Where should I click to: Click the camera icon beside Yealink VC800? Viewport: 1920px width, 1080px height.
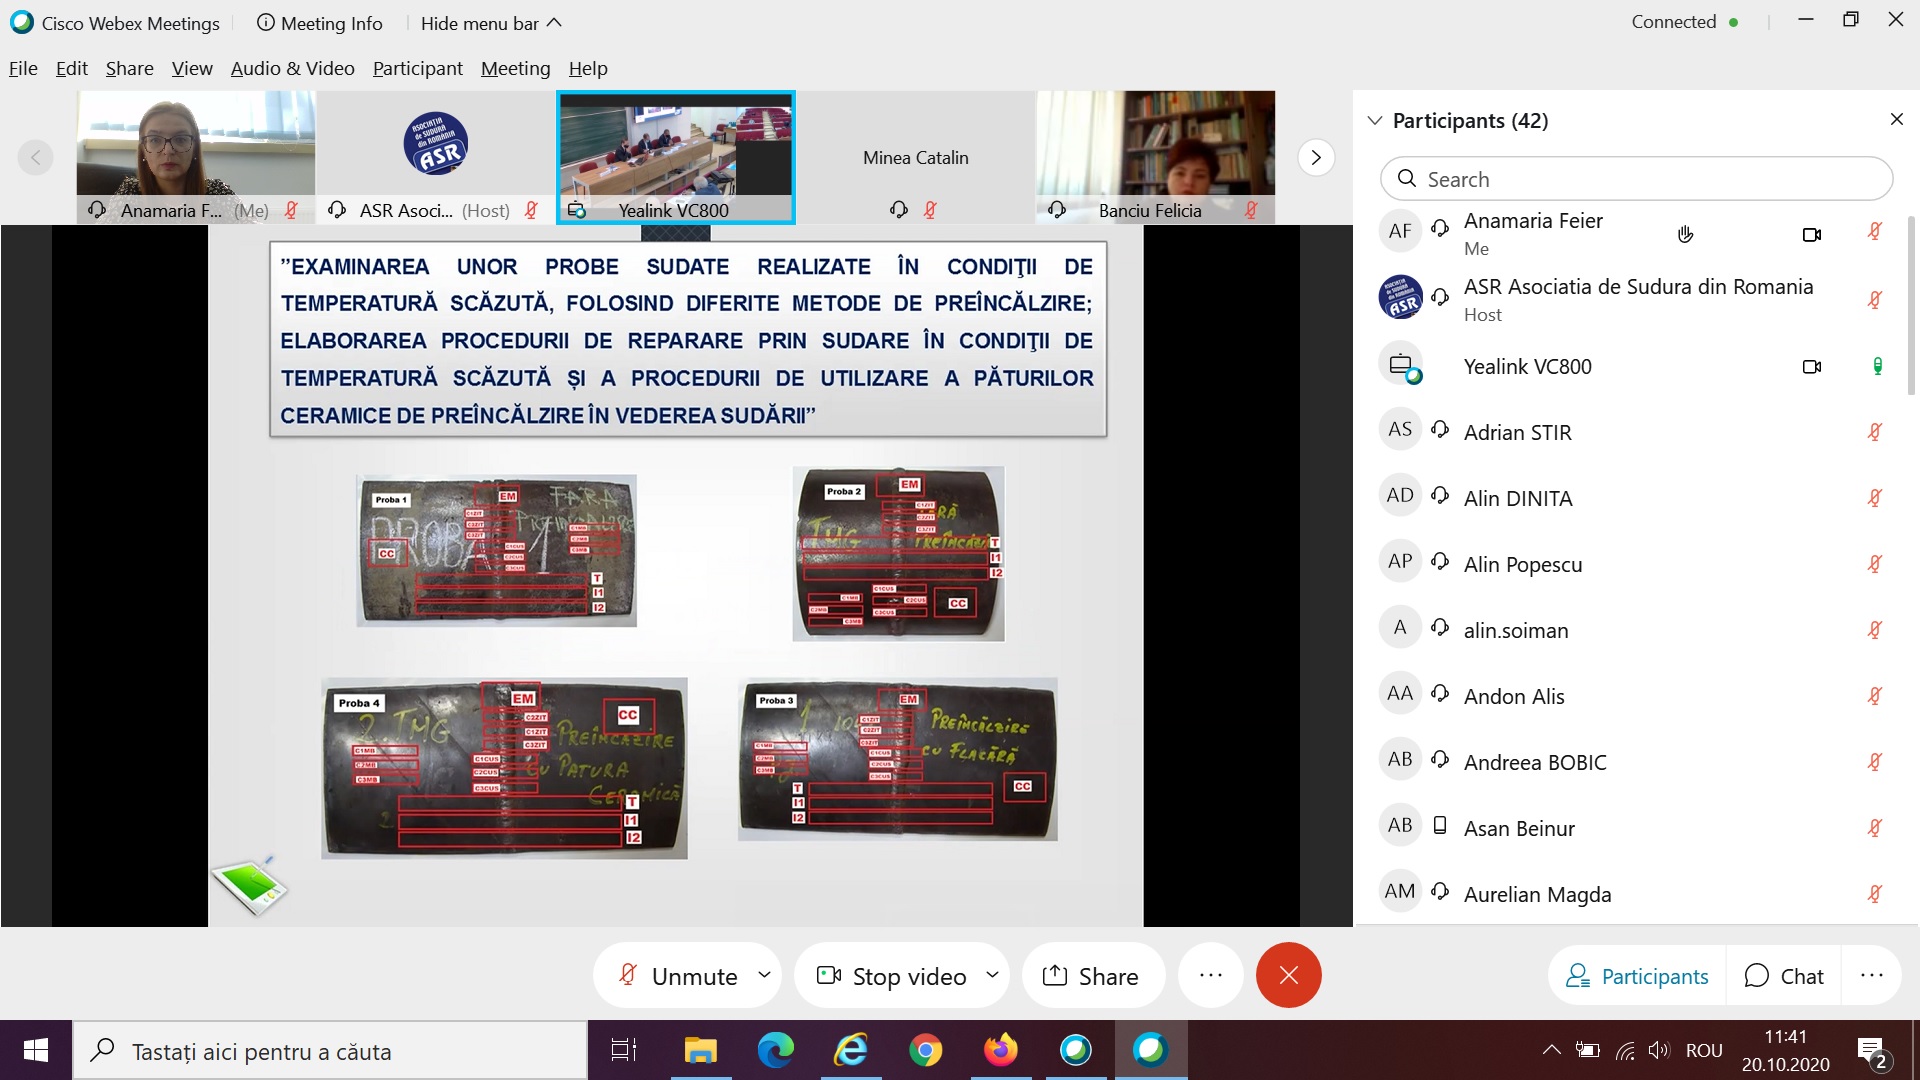point(1811,367)
